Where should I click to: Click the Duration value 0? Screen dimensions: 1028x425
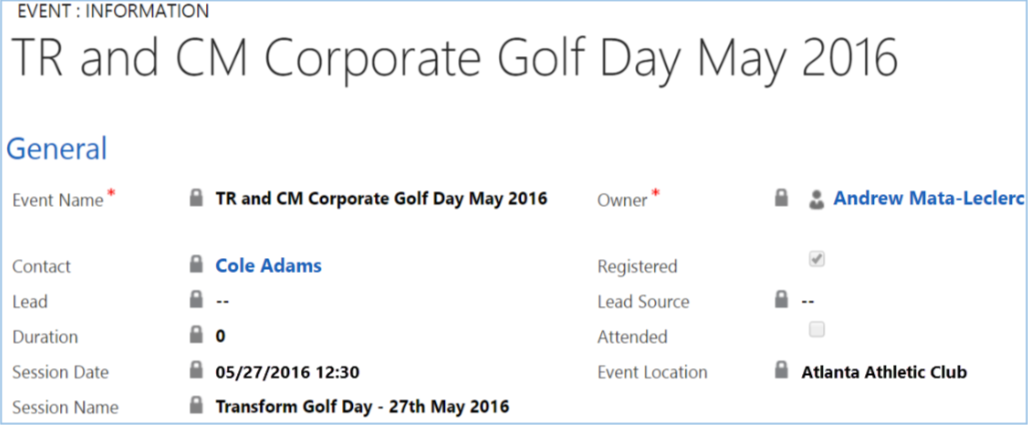pos(221,337)
